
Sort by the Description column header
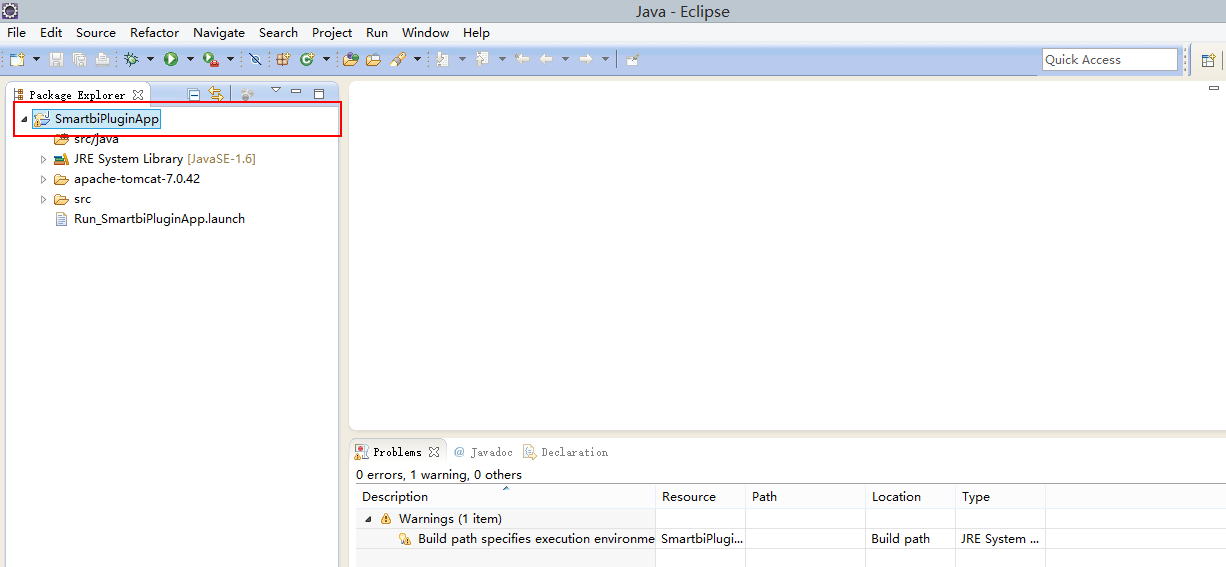click(506, 496)
